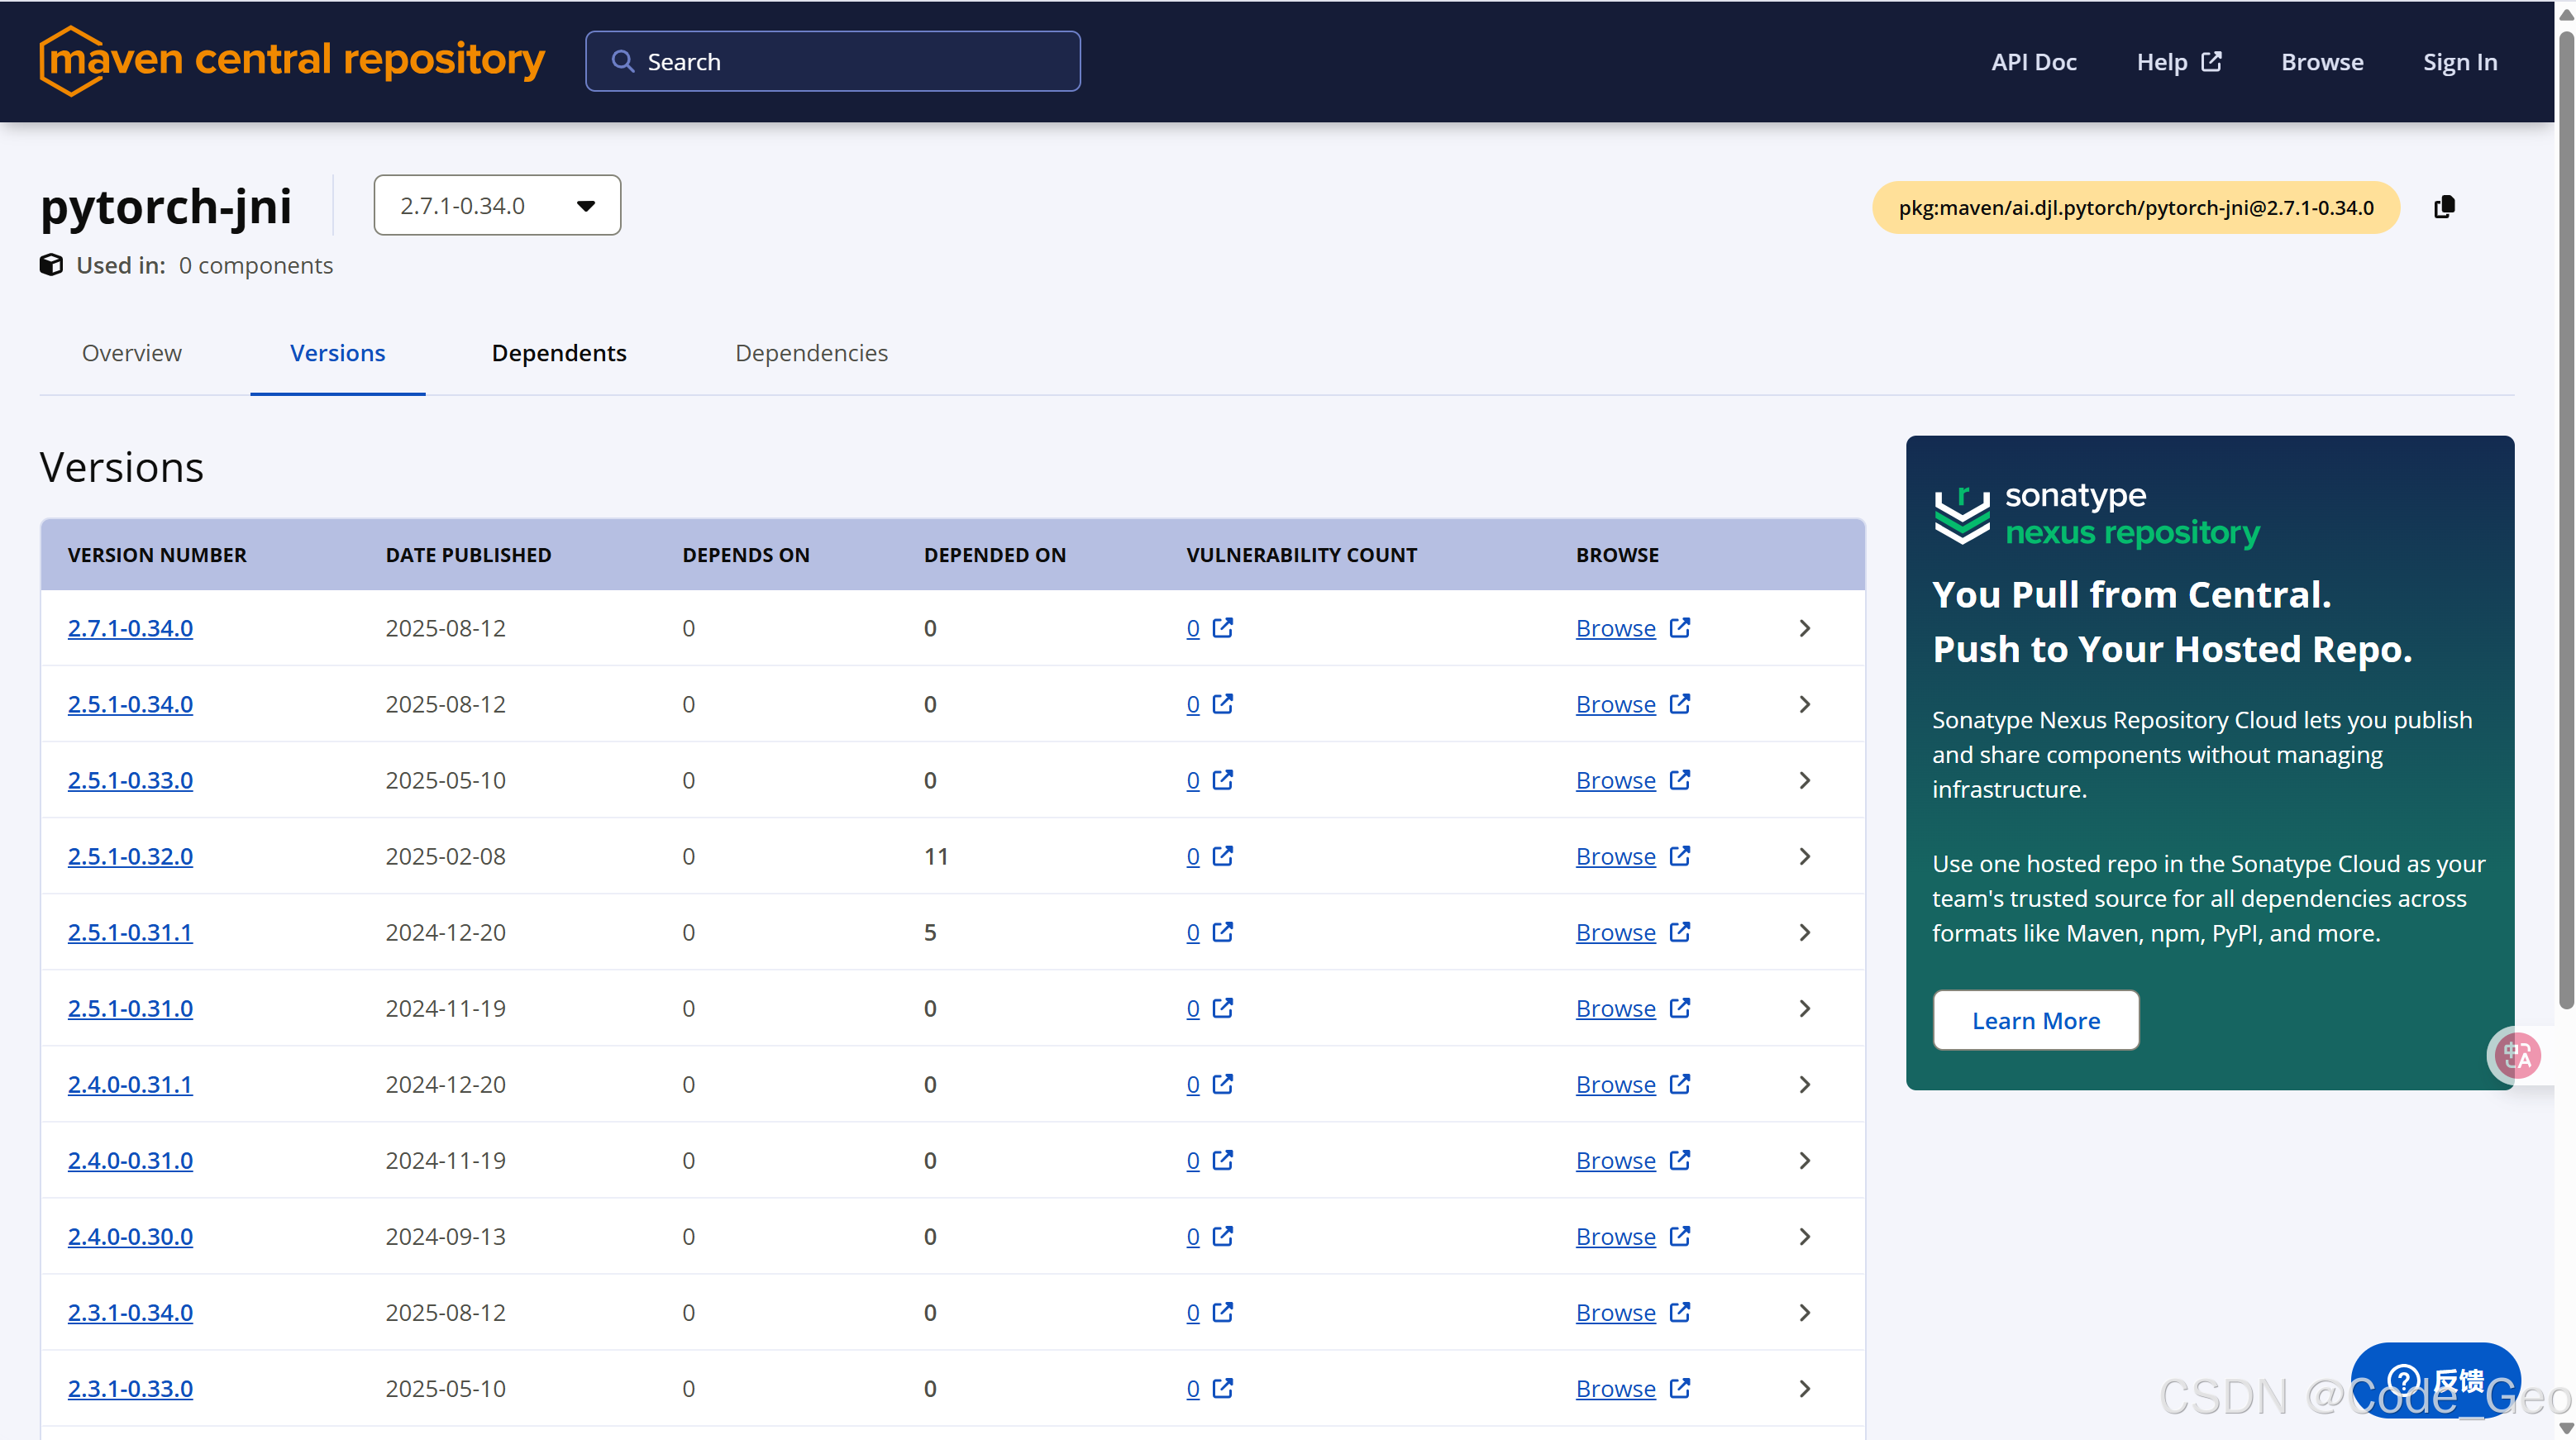
Task: Click Browse external icon in 2.5.1-0.33.0 row
Action: [1680, 780]
